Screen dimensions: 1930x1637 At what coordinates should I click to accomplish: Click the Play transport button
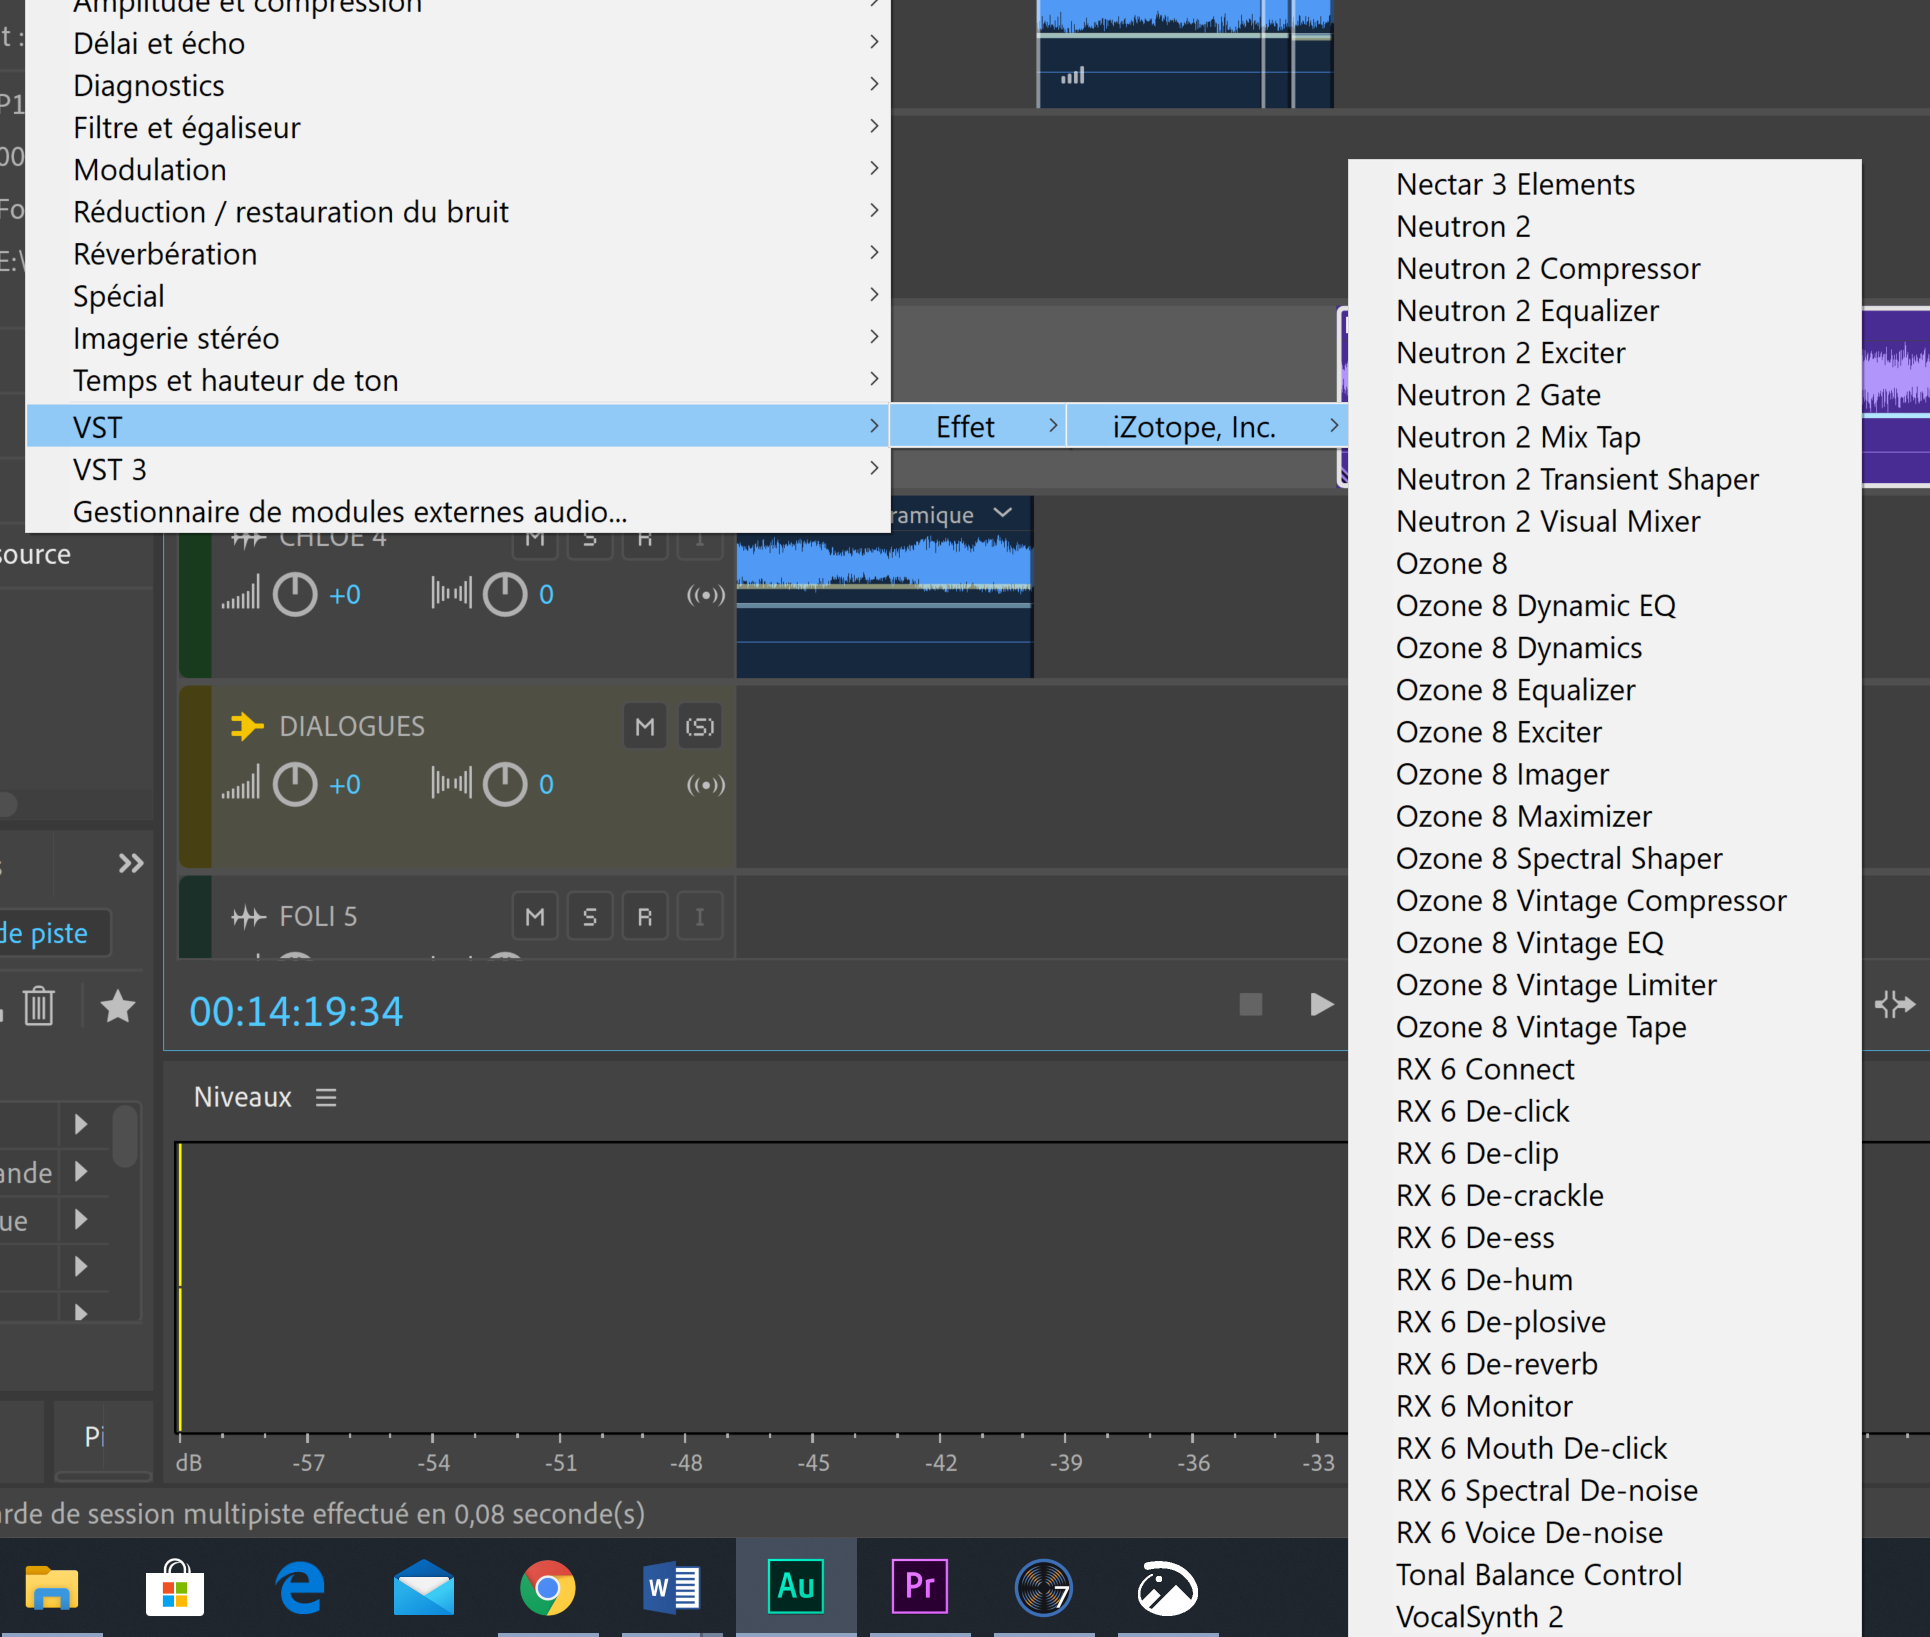click(x=1321, y=1004)
